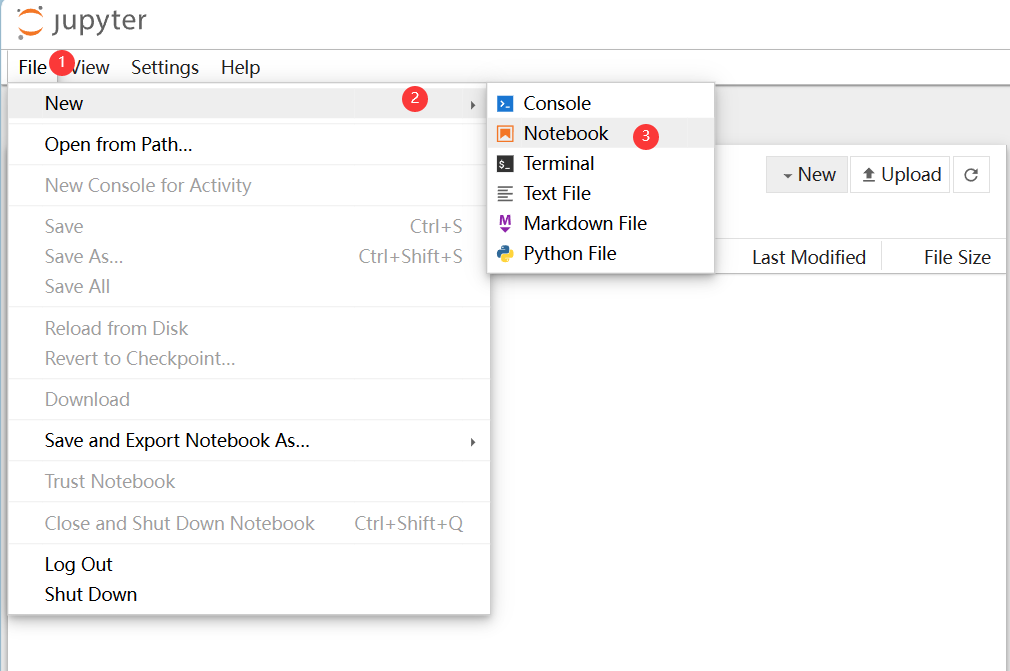Click the Python File icon
Viewport: 1010px width, 671px height.
pos(506,254)
